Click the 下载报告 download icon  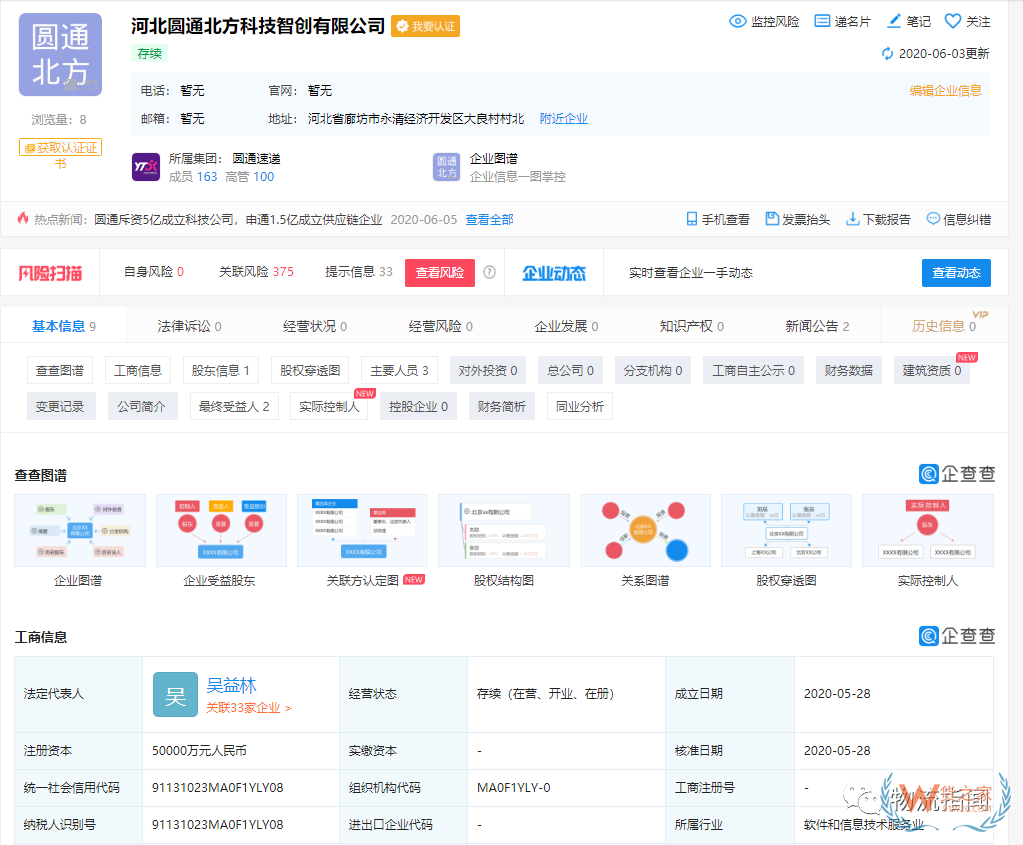coord(852,219)
